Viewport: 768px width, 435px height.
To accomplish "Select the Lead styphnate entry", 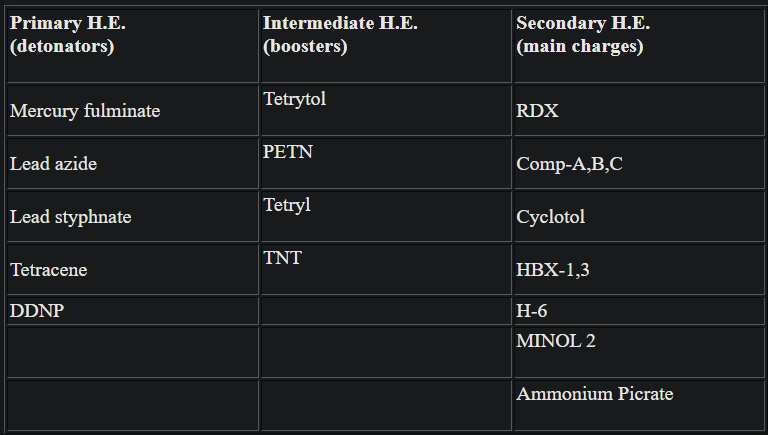I will tap(70, 217).
